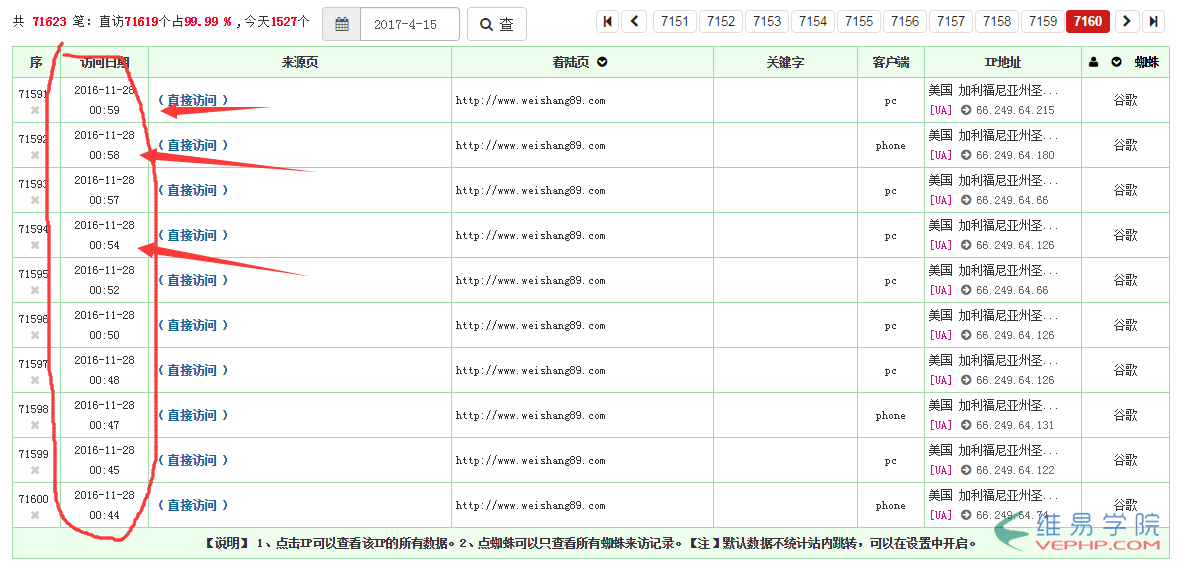1183x565 pixels.
Task: Go to page 7159
Action: coord(1043,21)
